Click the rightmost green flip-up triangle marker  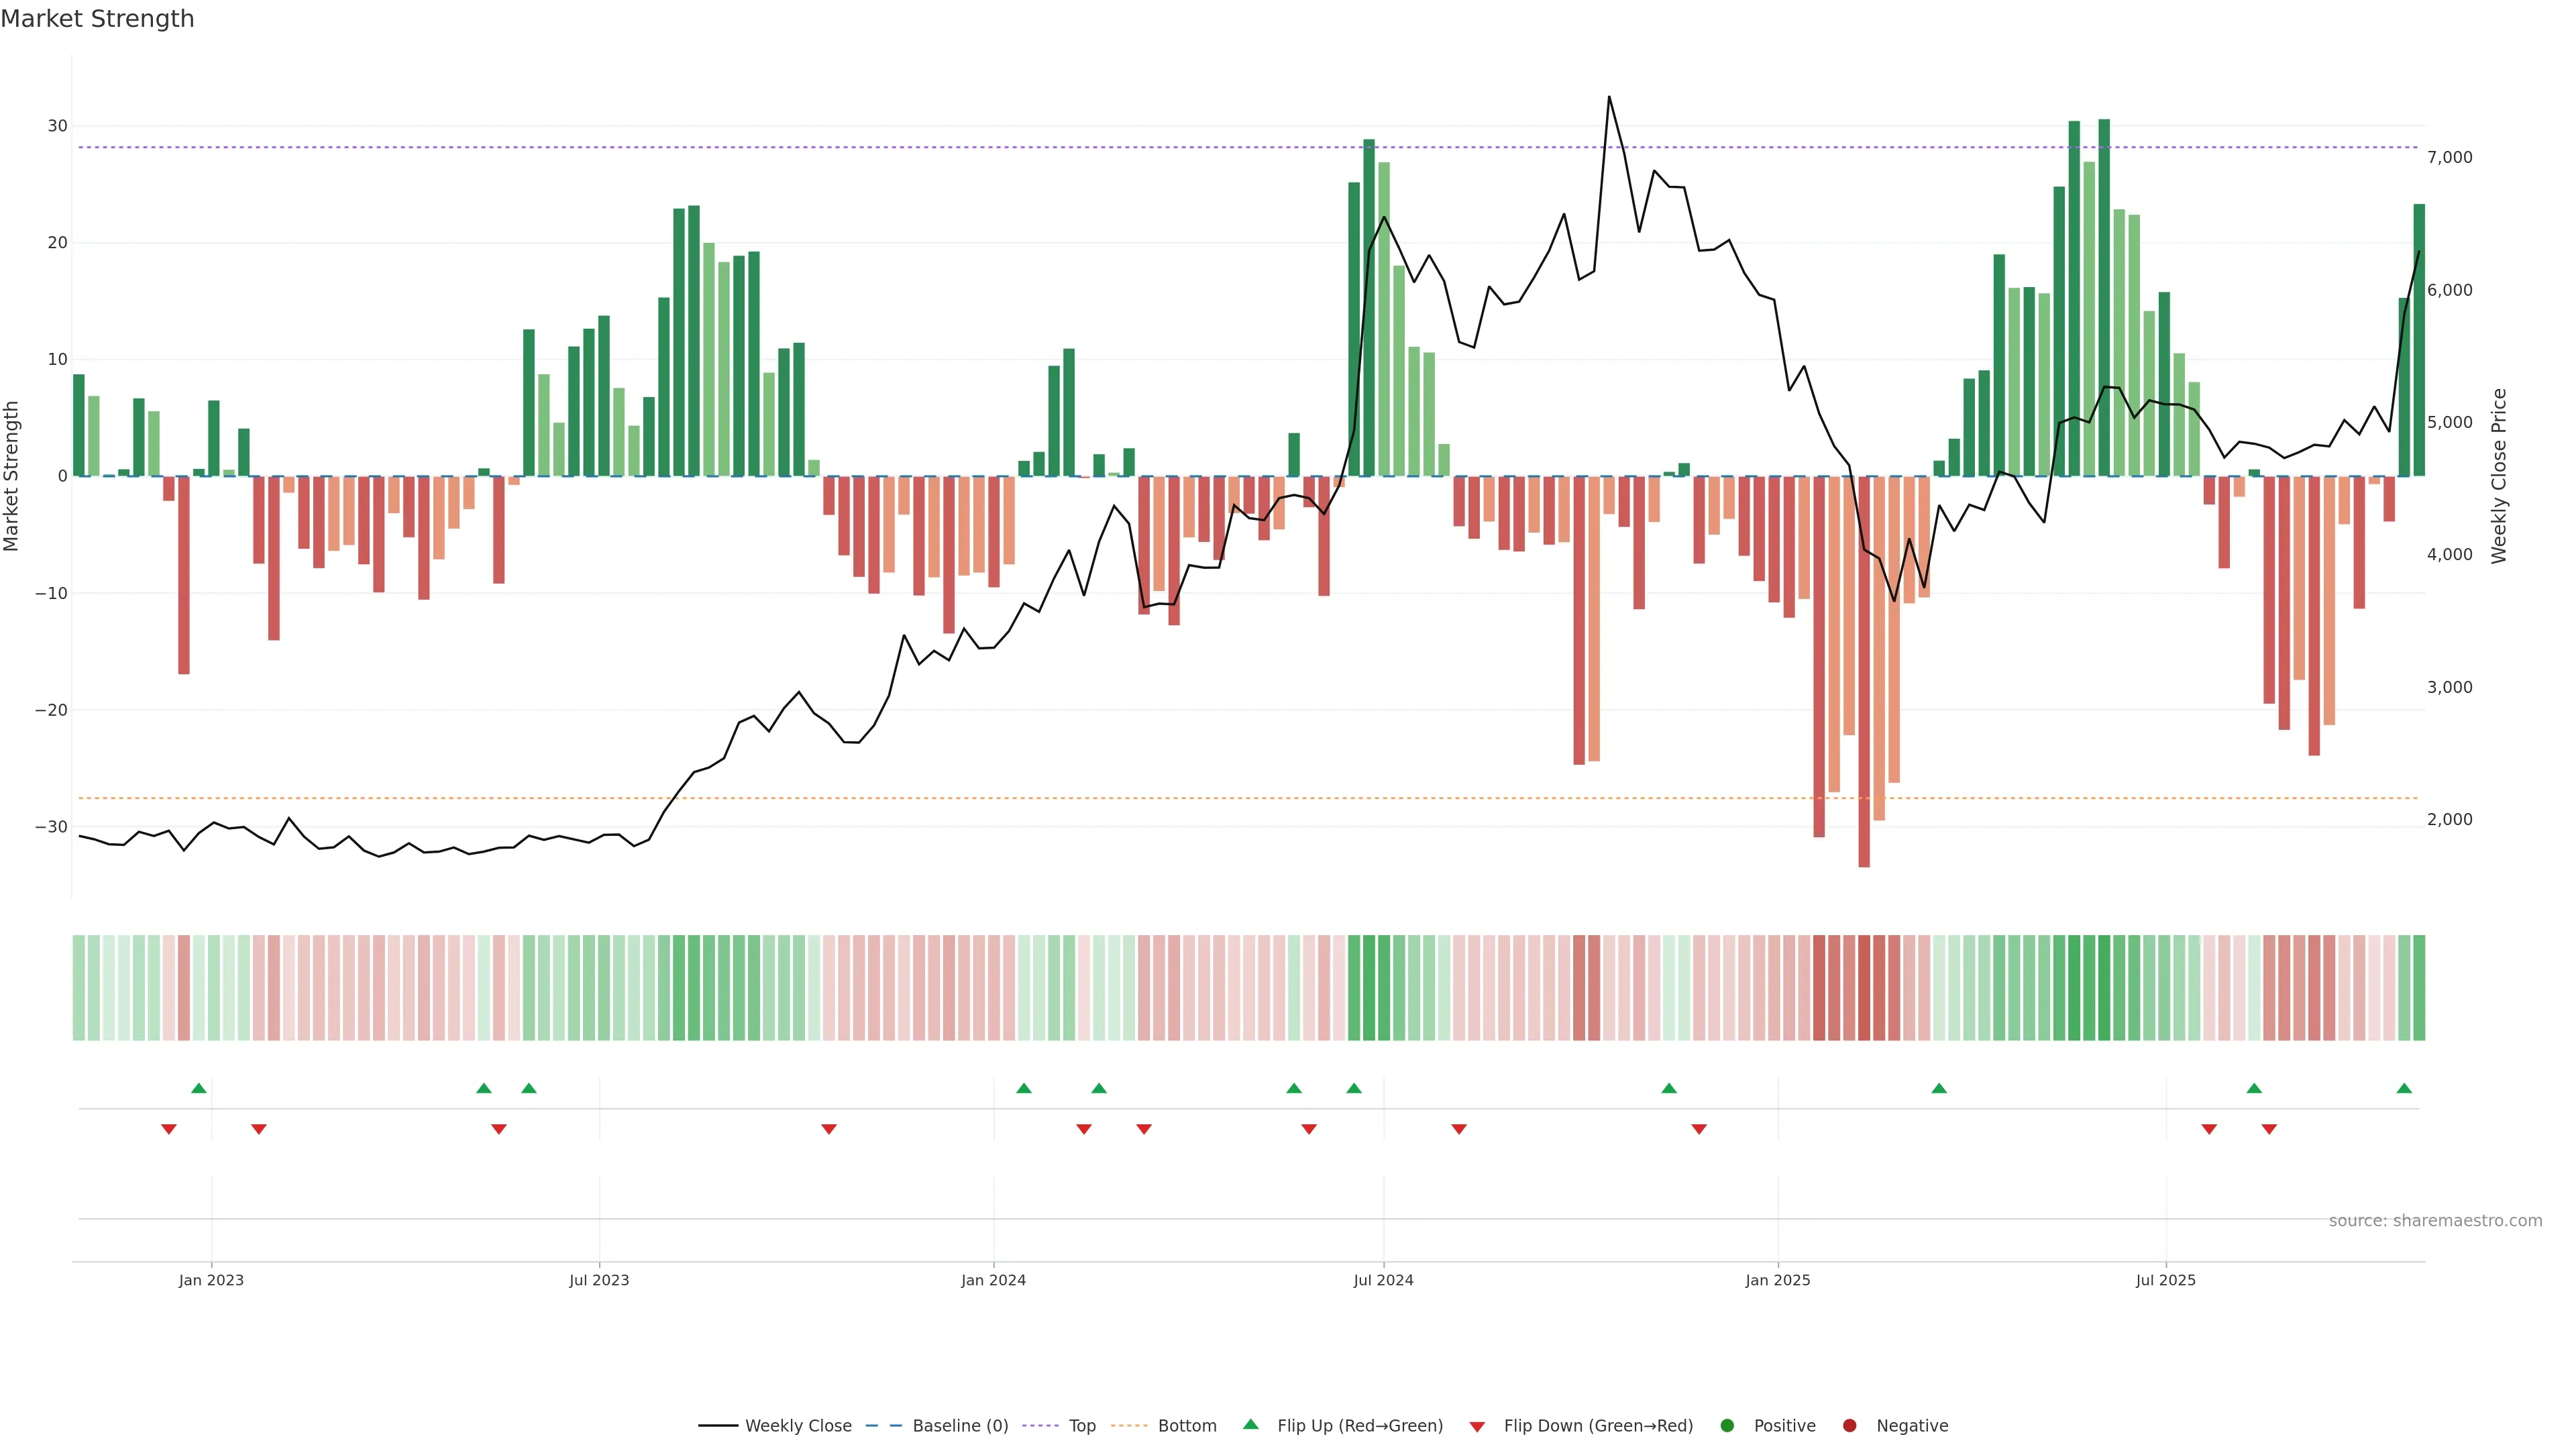[x=2404, y=1088]
